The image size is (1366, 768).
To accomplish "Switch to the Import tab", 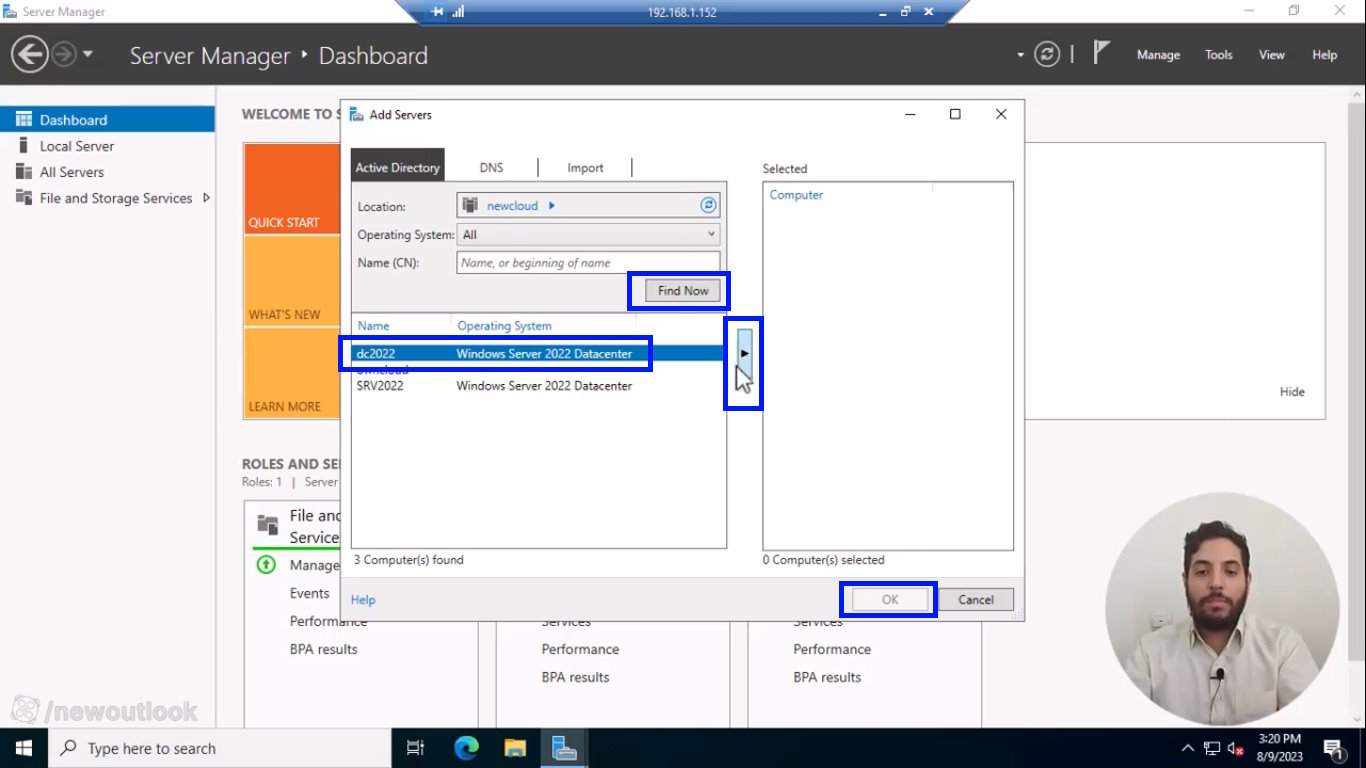I will coord(585,167).
